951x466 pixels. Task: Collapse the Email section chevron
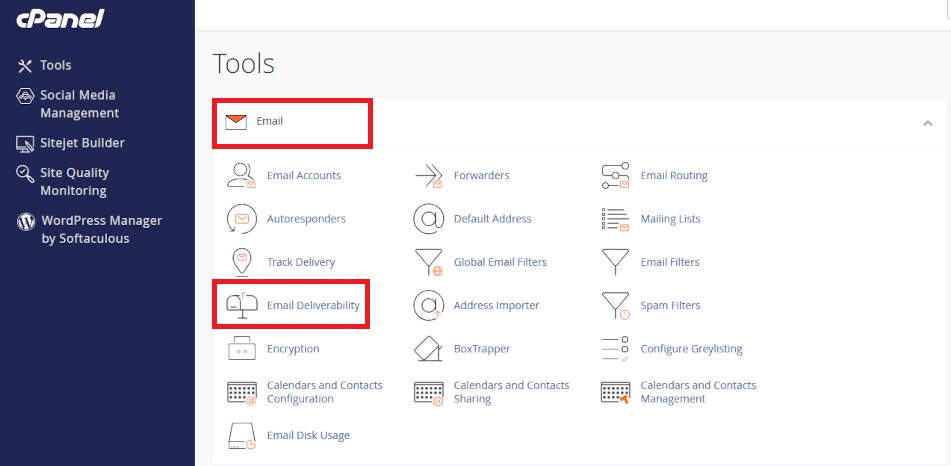(927, 123)
